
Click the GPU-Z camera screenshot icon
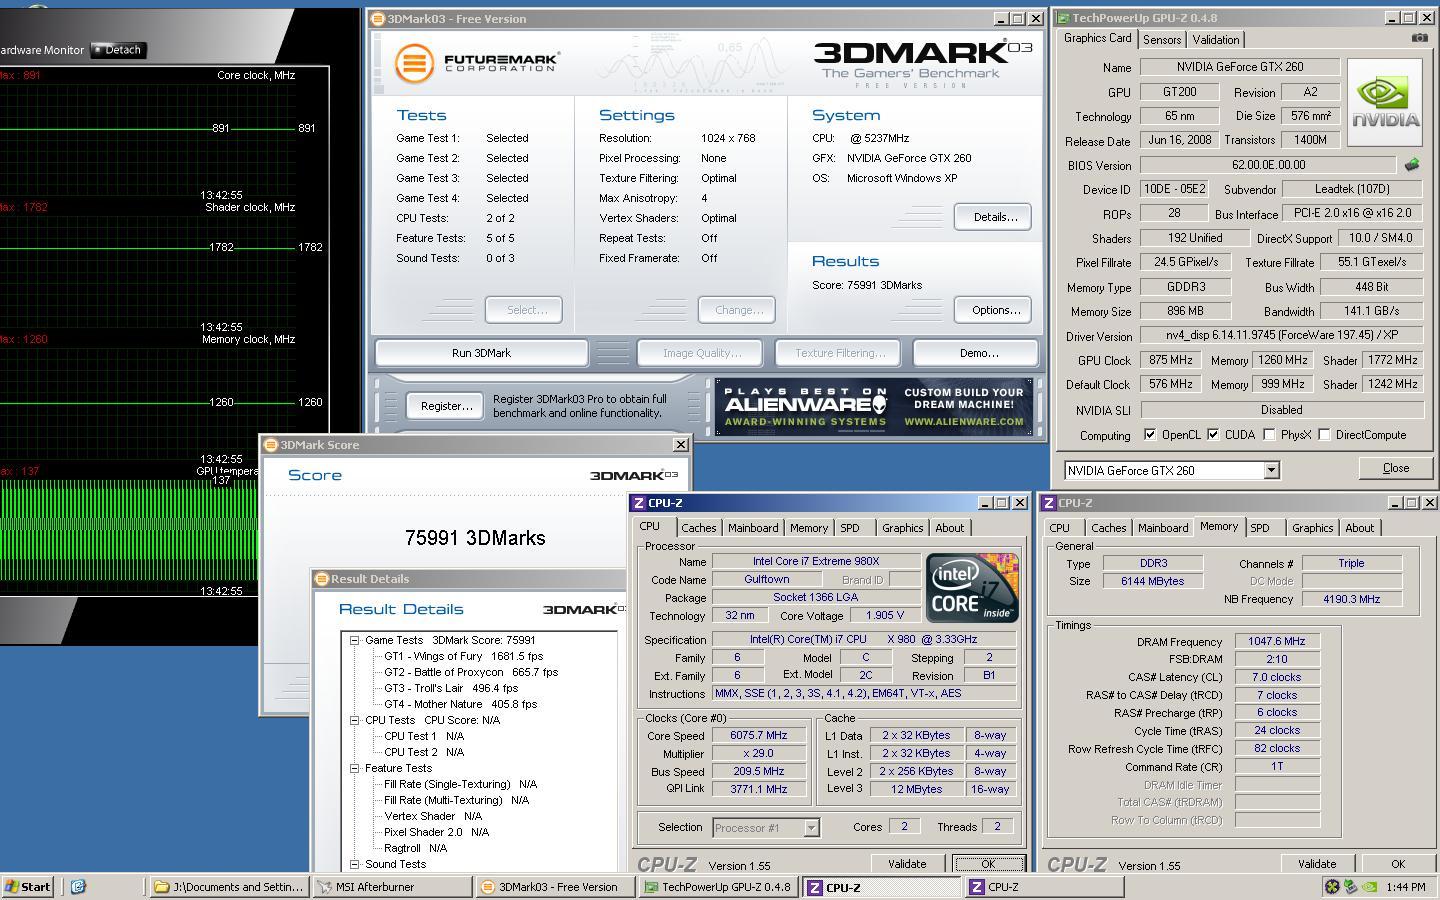(x=1419, y=38)
